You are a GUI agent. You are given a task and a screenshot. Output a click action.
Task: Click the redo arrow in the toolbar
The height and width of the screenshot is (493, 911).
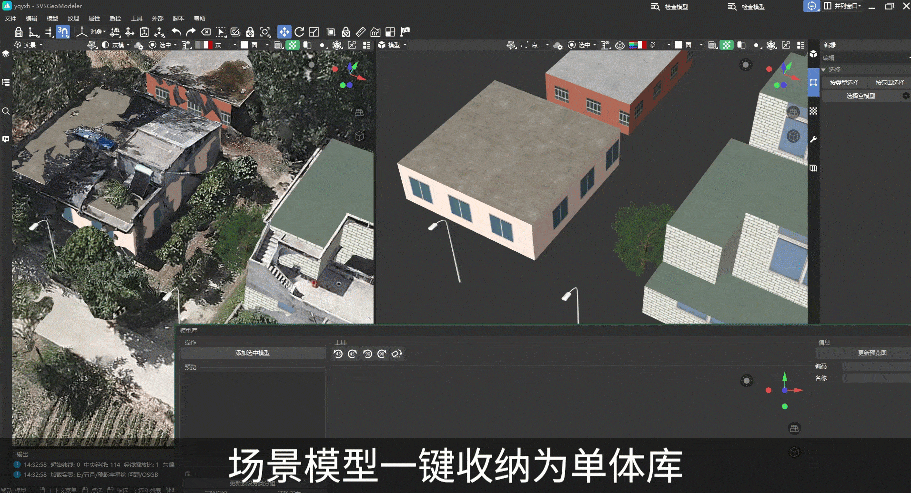[x=191, y=32]
